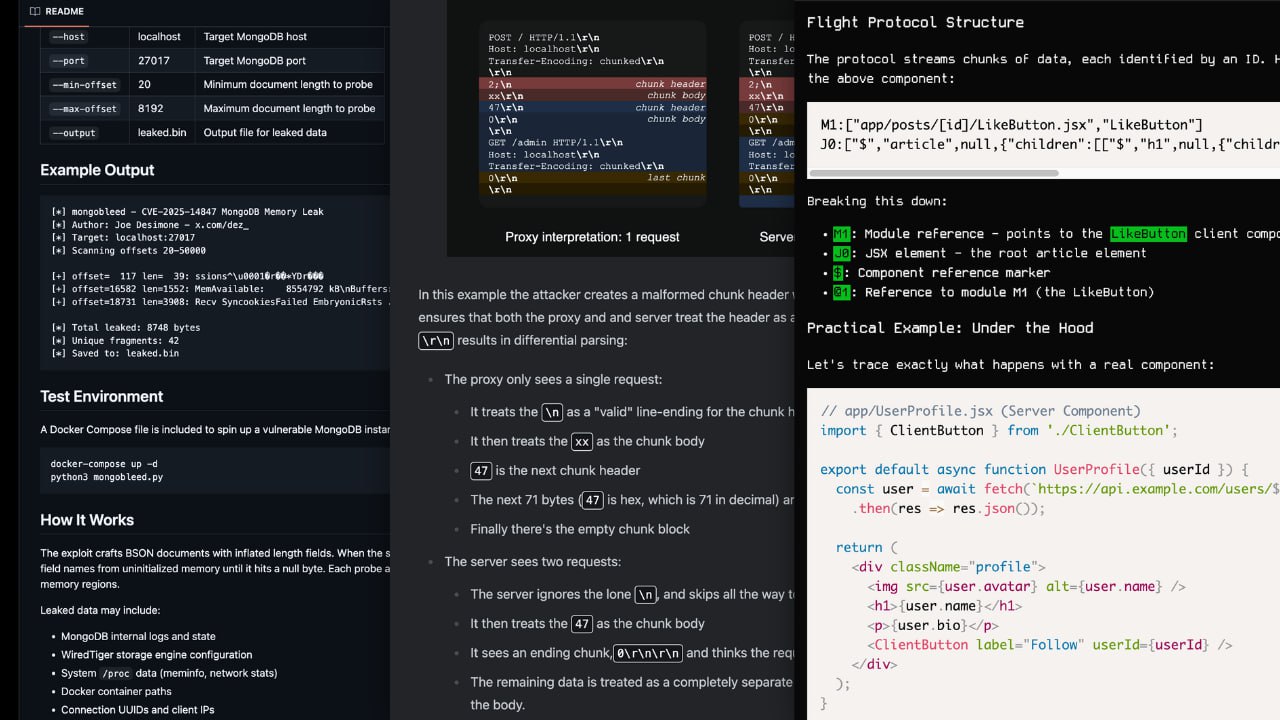Click 'Practical Example: Under the Hood' heading
Viewport: 1280px width, 720px height.
(x=950, y=328)
